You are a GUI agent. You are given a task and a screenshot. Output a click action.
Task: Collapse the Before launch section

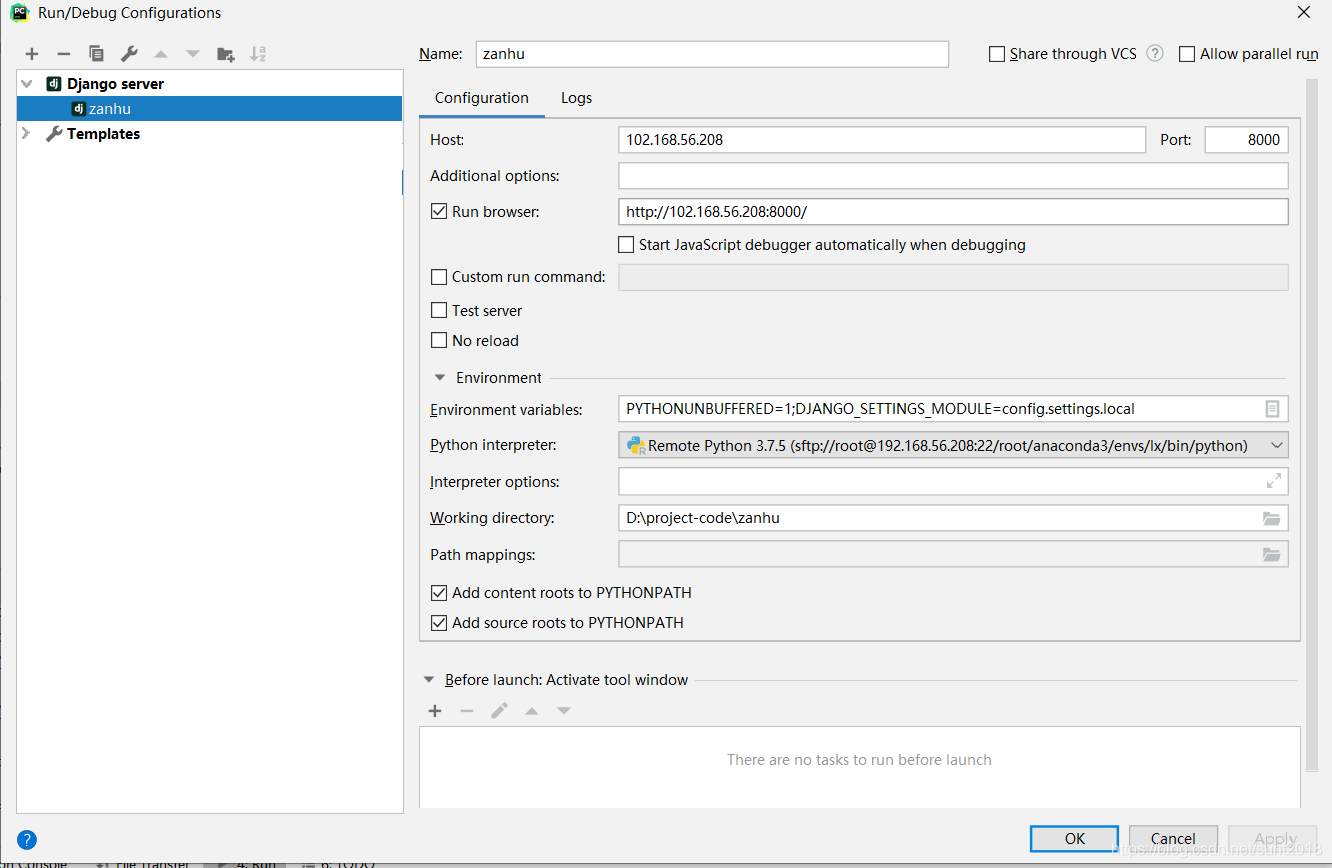click(x=429, y=680)
